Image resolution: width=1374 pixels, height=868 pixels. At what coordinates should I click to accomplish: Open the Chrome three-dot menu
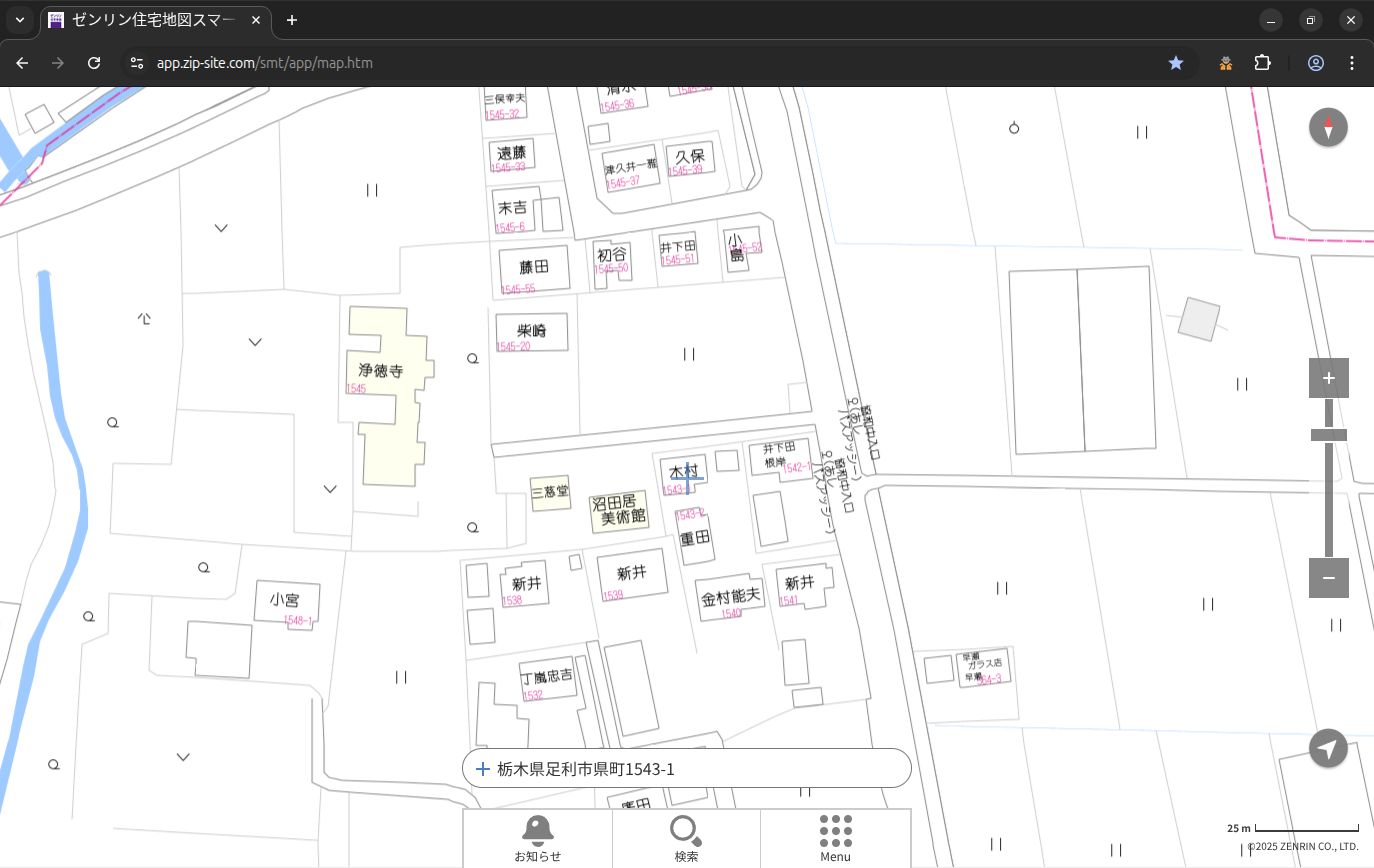1352,63
